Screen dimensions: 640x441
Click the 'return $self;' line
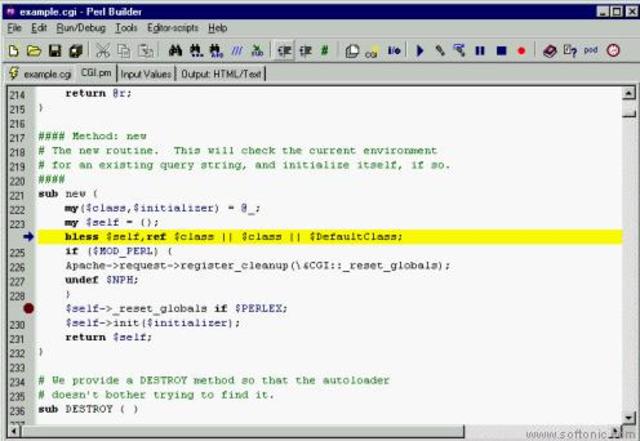point(109,337)
